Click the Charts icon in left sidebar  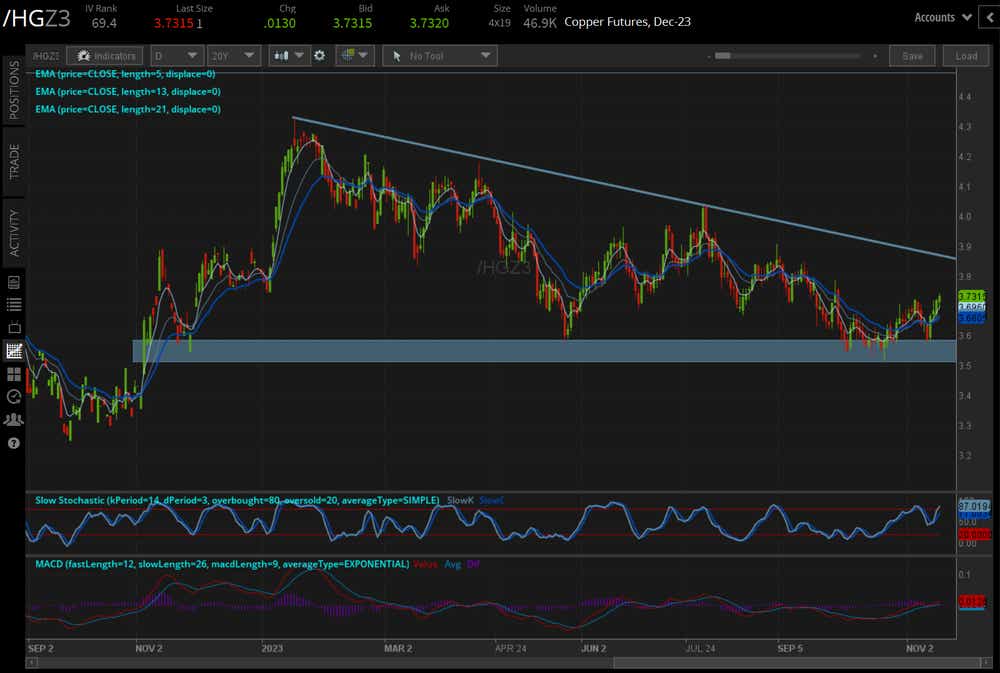pos(14,351)
